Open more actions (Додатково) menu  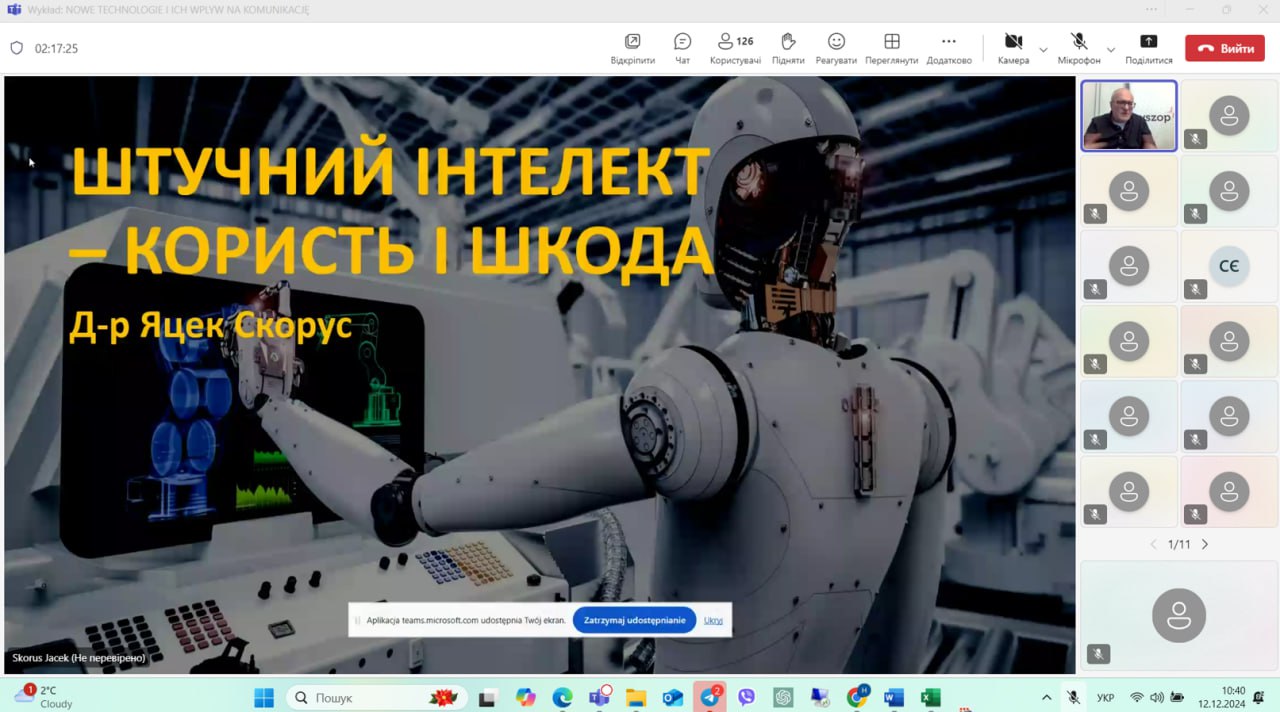click(948, 47)
